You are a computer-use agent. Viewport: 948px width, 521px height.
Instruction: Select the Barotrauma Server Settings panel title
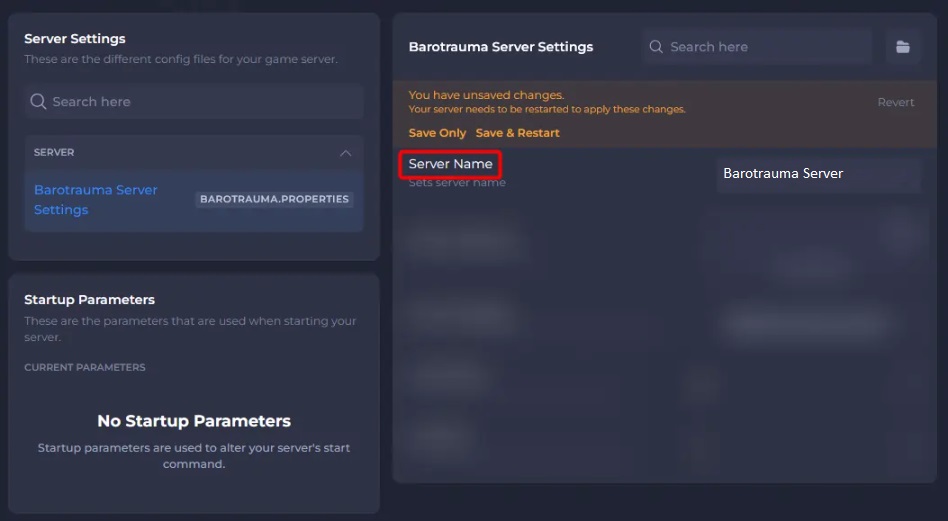pos(501,47)
